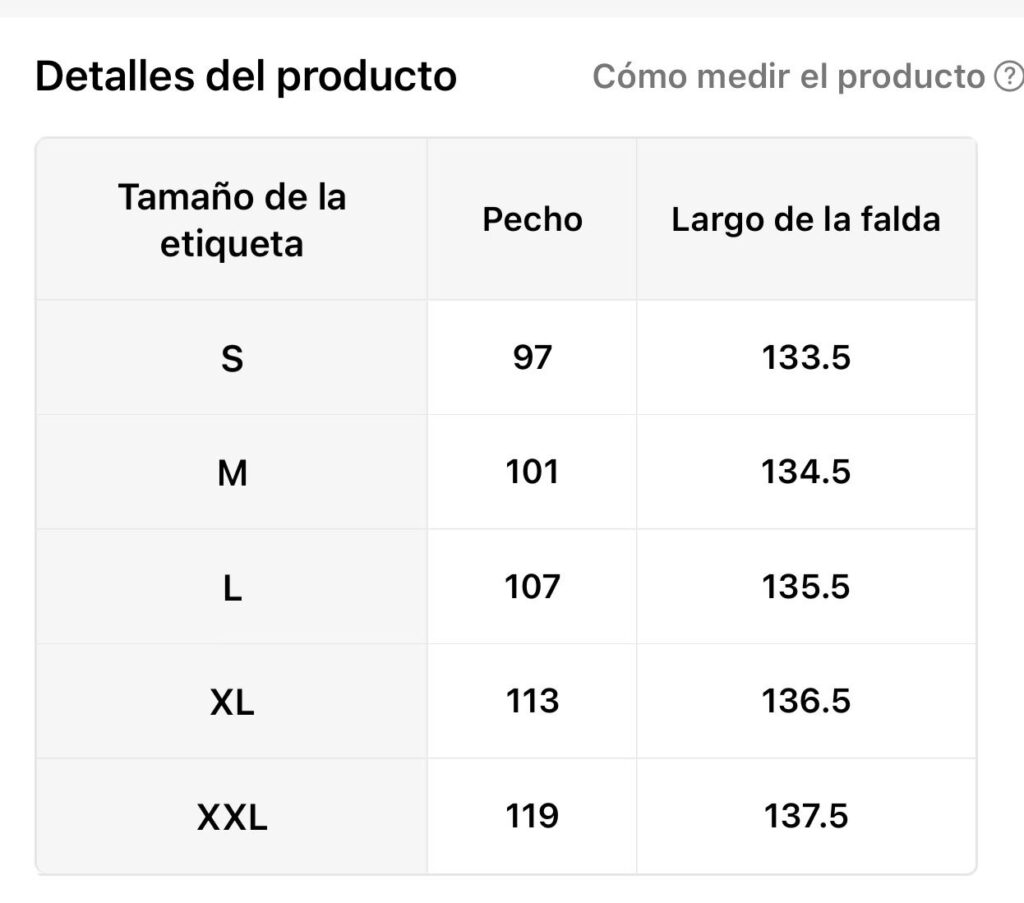Click the chest value 107

pyautogui.click(x=532, y=586)
